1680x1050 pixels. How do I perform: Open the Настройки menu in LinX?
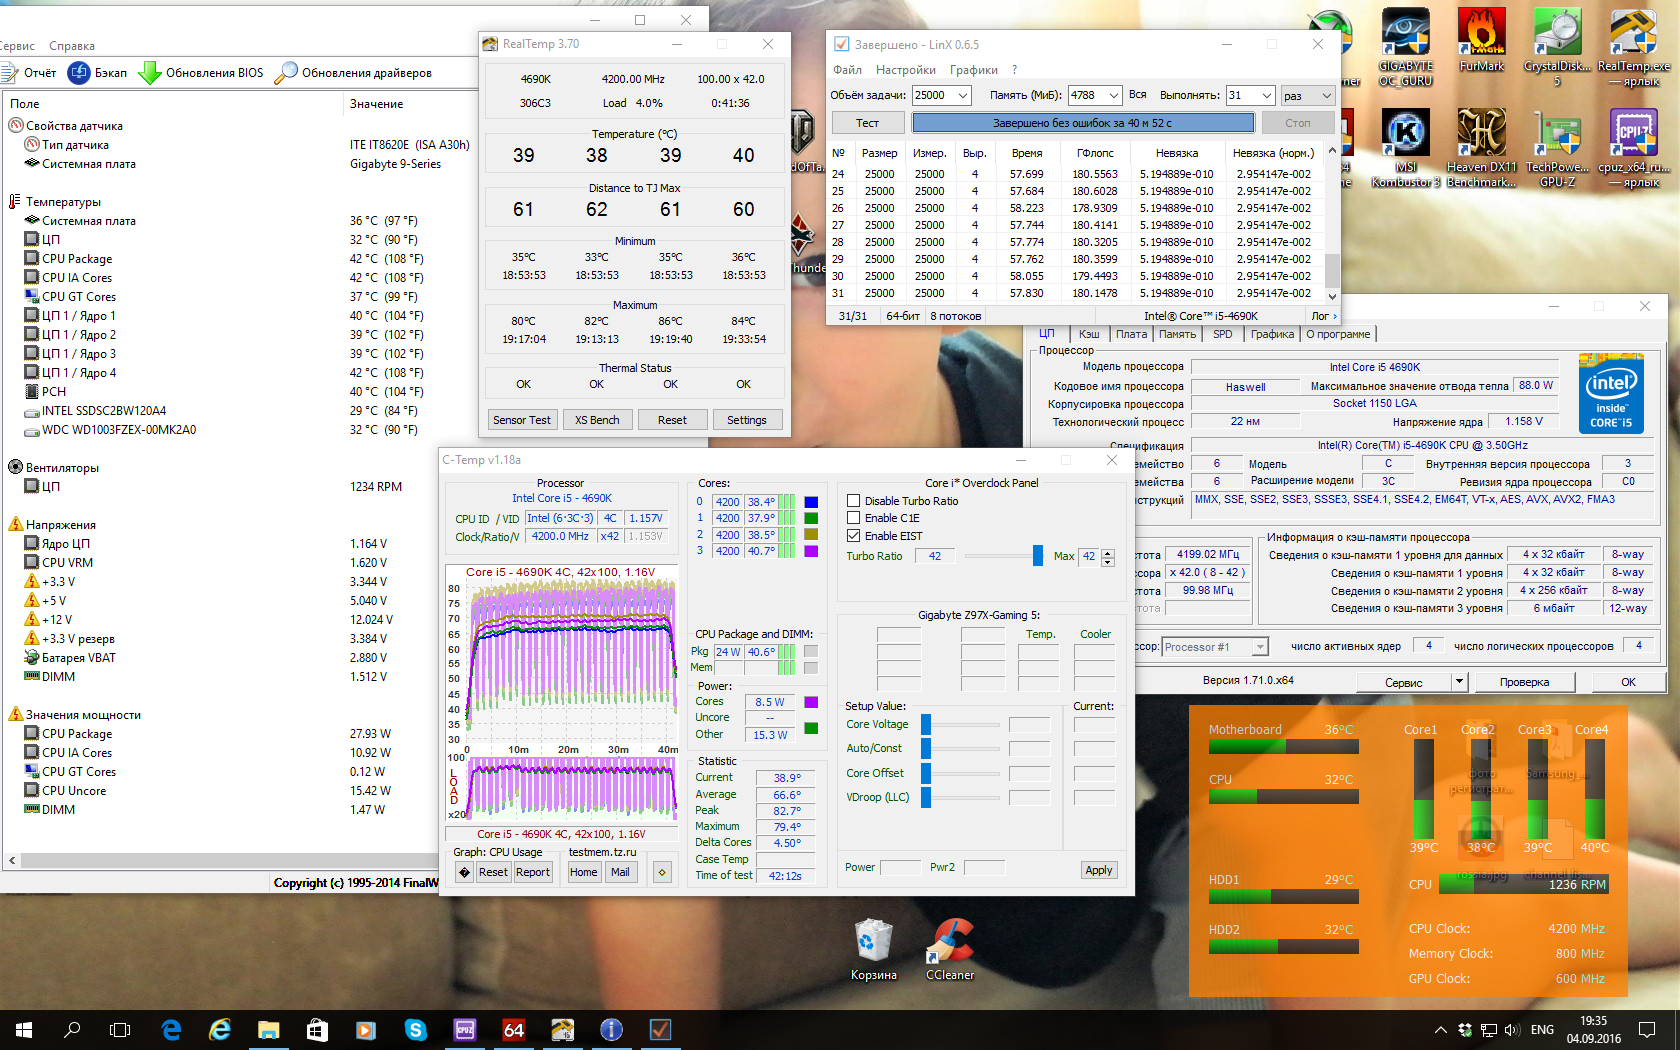click(906, 70)
